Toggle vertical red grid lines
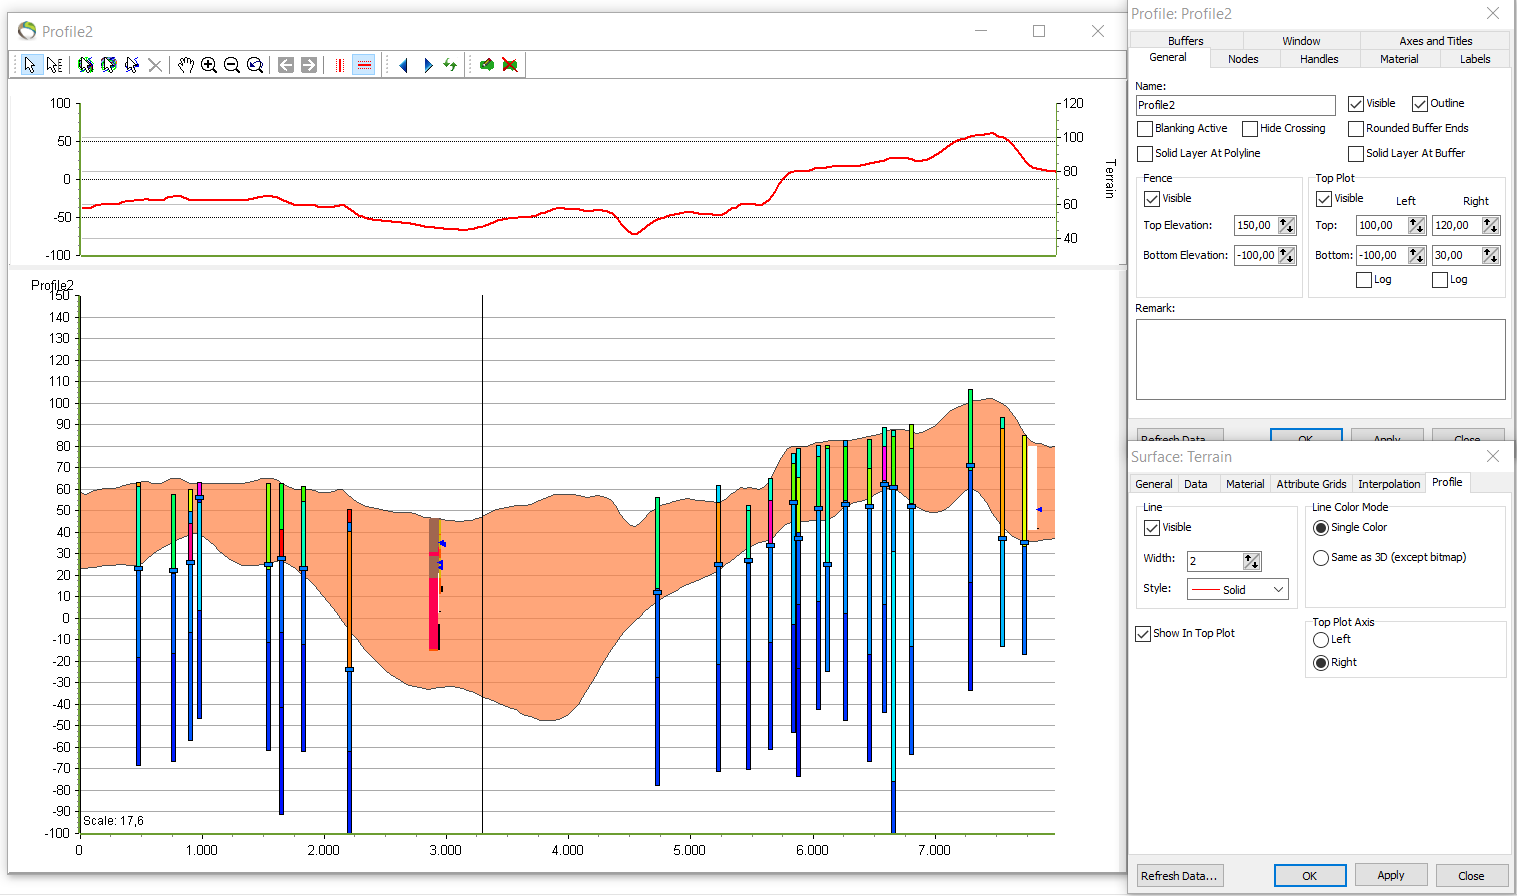Screen dimensions: 1517x896 [340, 65]
